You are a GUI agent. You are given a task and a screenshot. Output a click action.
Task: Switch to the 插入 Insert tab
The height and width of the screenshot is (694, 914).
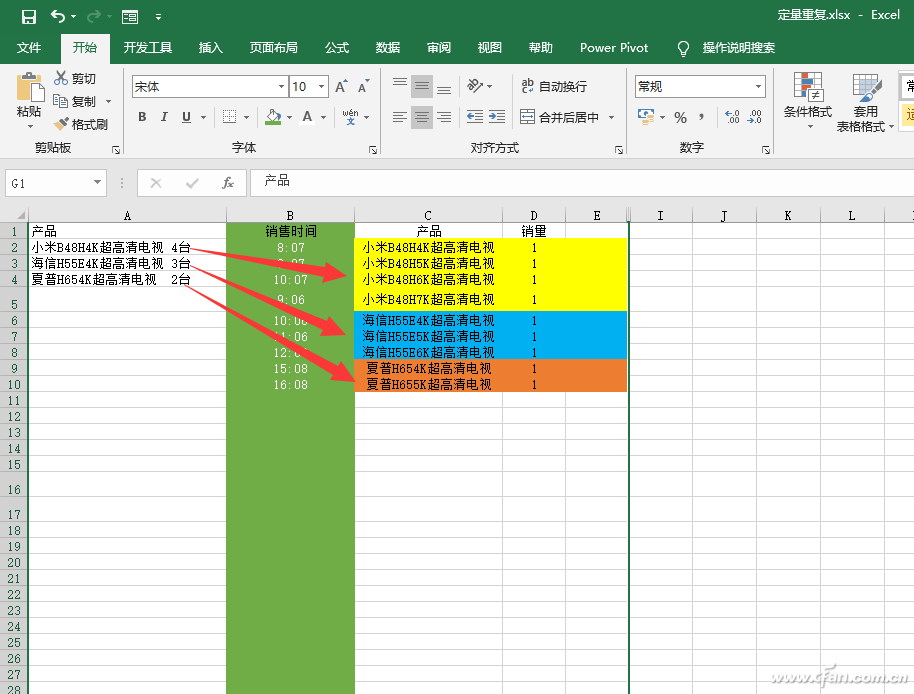[x=210, y=48]
